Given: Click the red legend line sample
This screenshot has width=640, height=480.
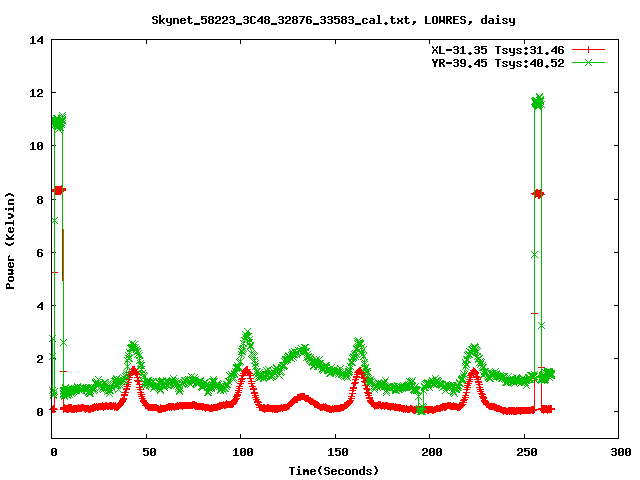Looking at the screenshot, I should click(588, 50).
